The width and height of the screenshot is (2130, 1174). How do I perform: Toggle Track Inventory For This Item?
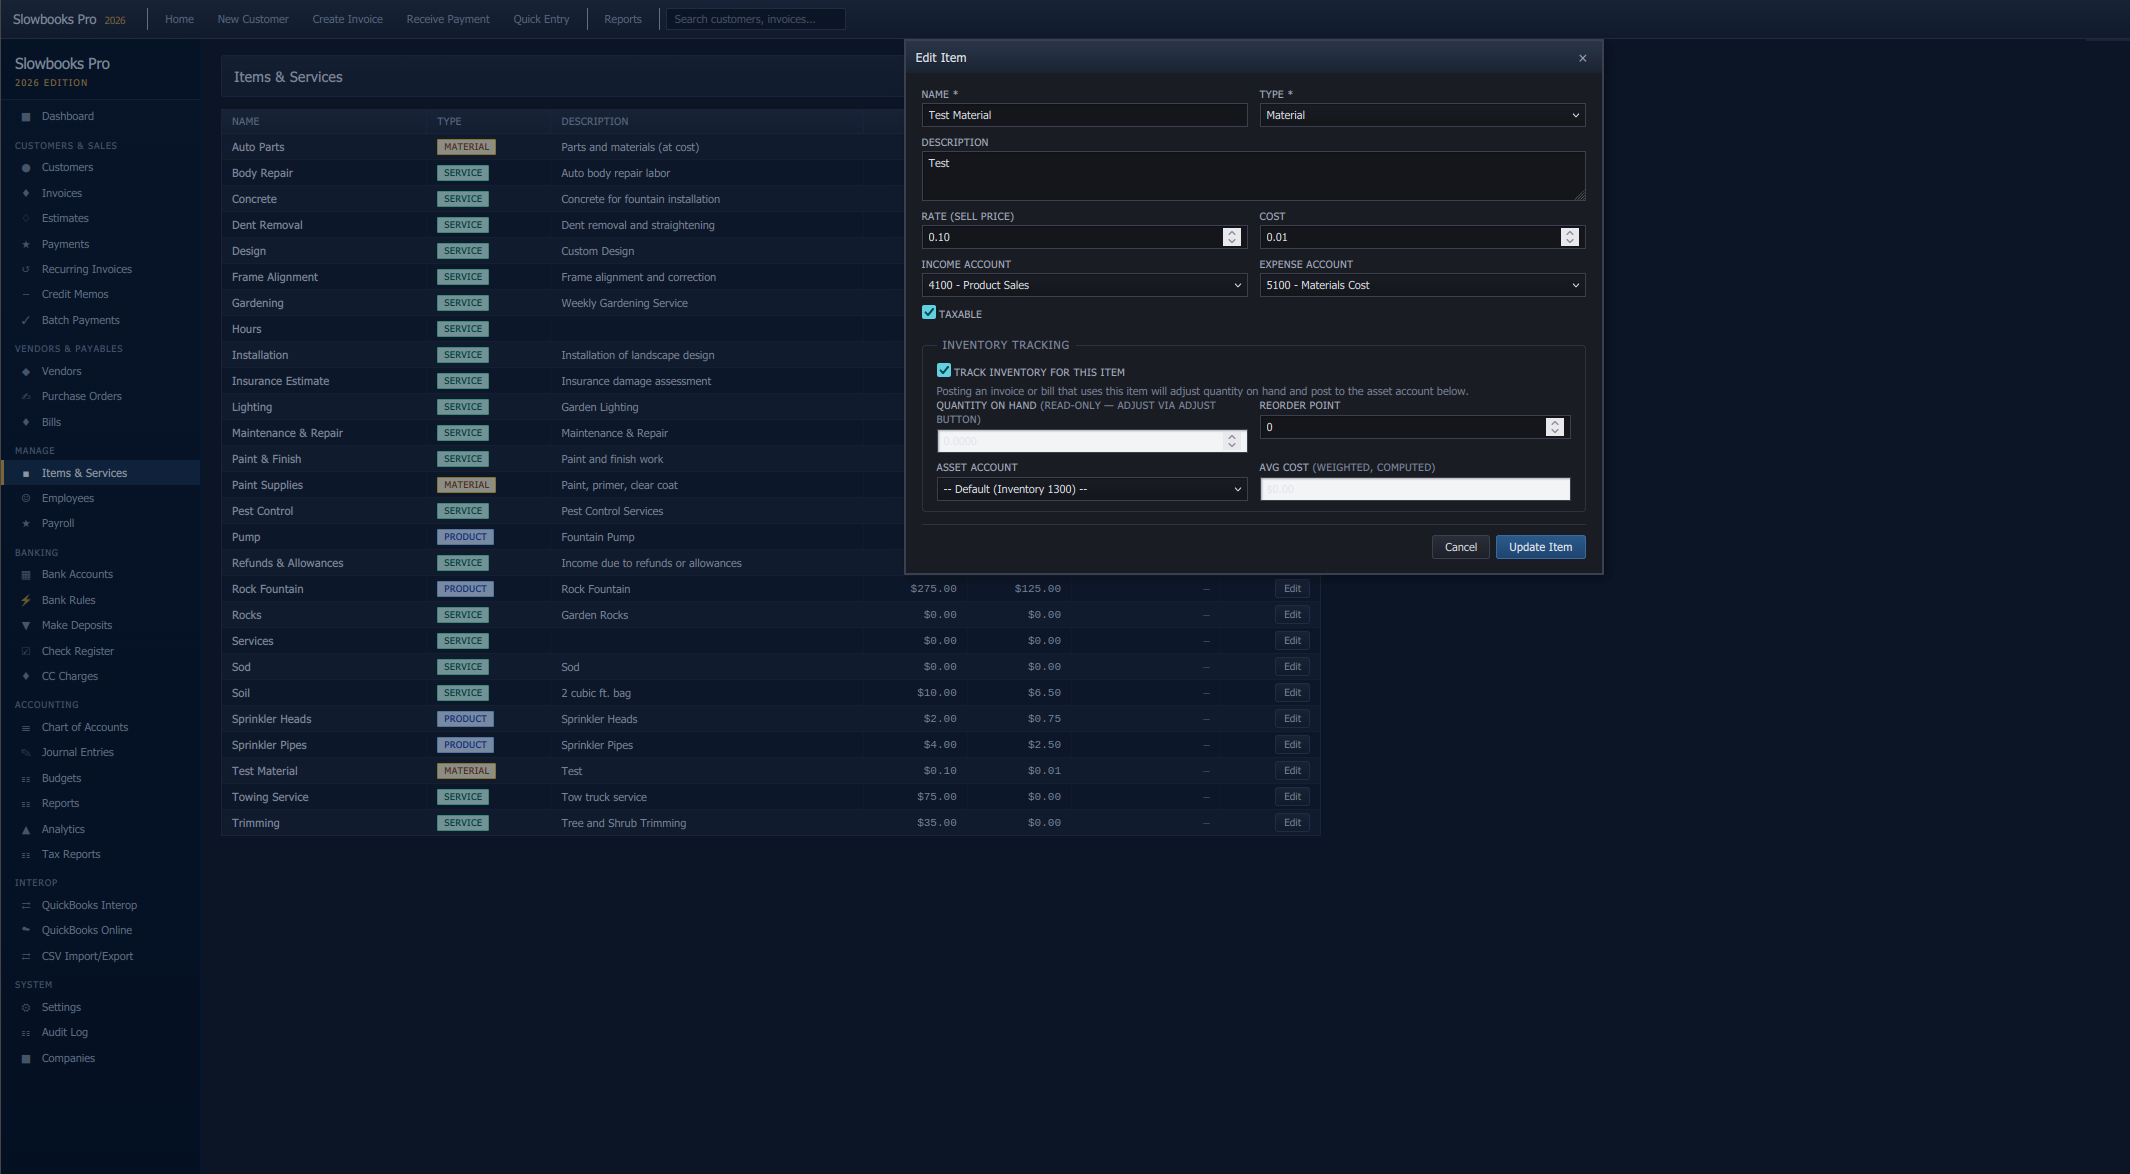click(944, 371)
